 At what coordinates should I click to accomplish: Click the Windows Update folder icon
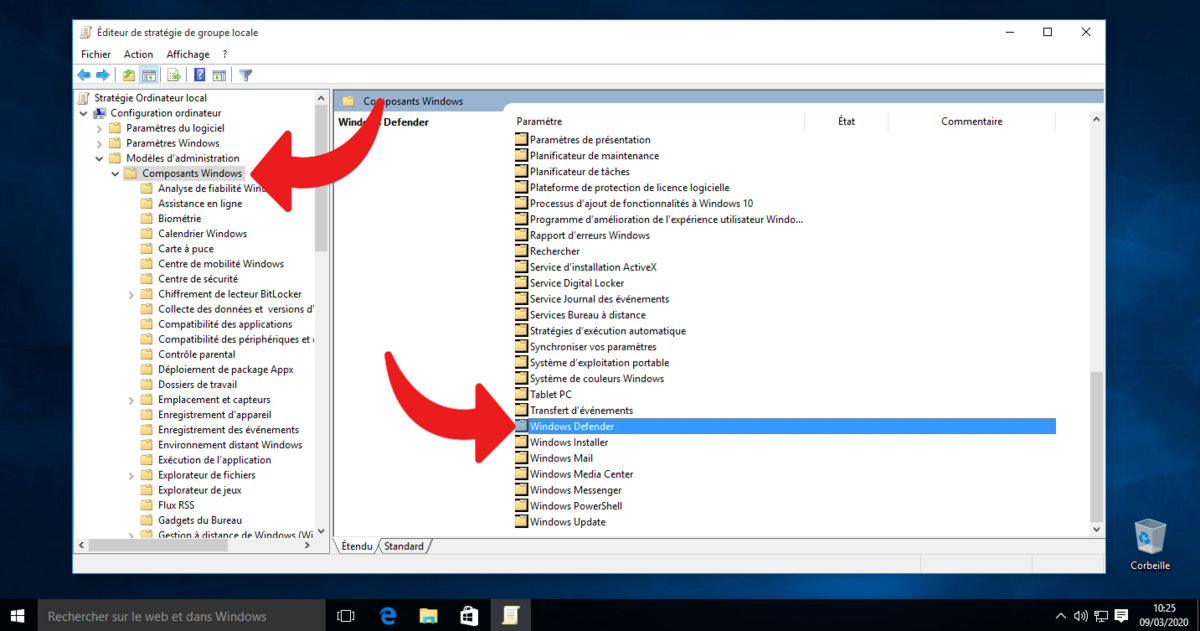(521, 522)
